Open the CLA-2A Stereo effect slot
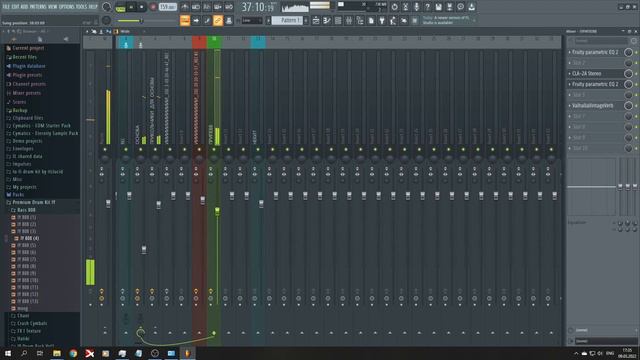640x360 pixels. click(596, 73)
